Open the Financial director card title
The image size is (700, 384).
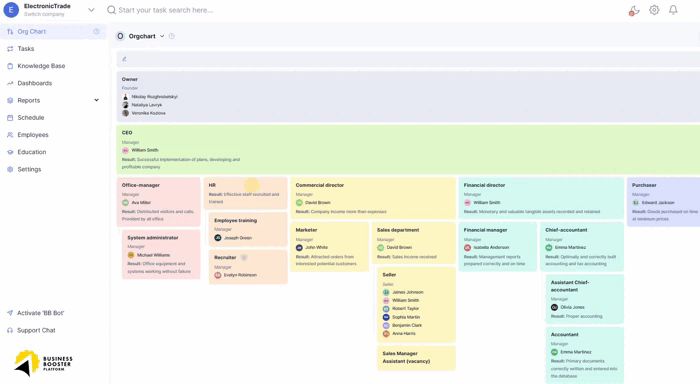(x=484, y=185)
